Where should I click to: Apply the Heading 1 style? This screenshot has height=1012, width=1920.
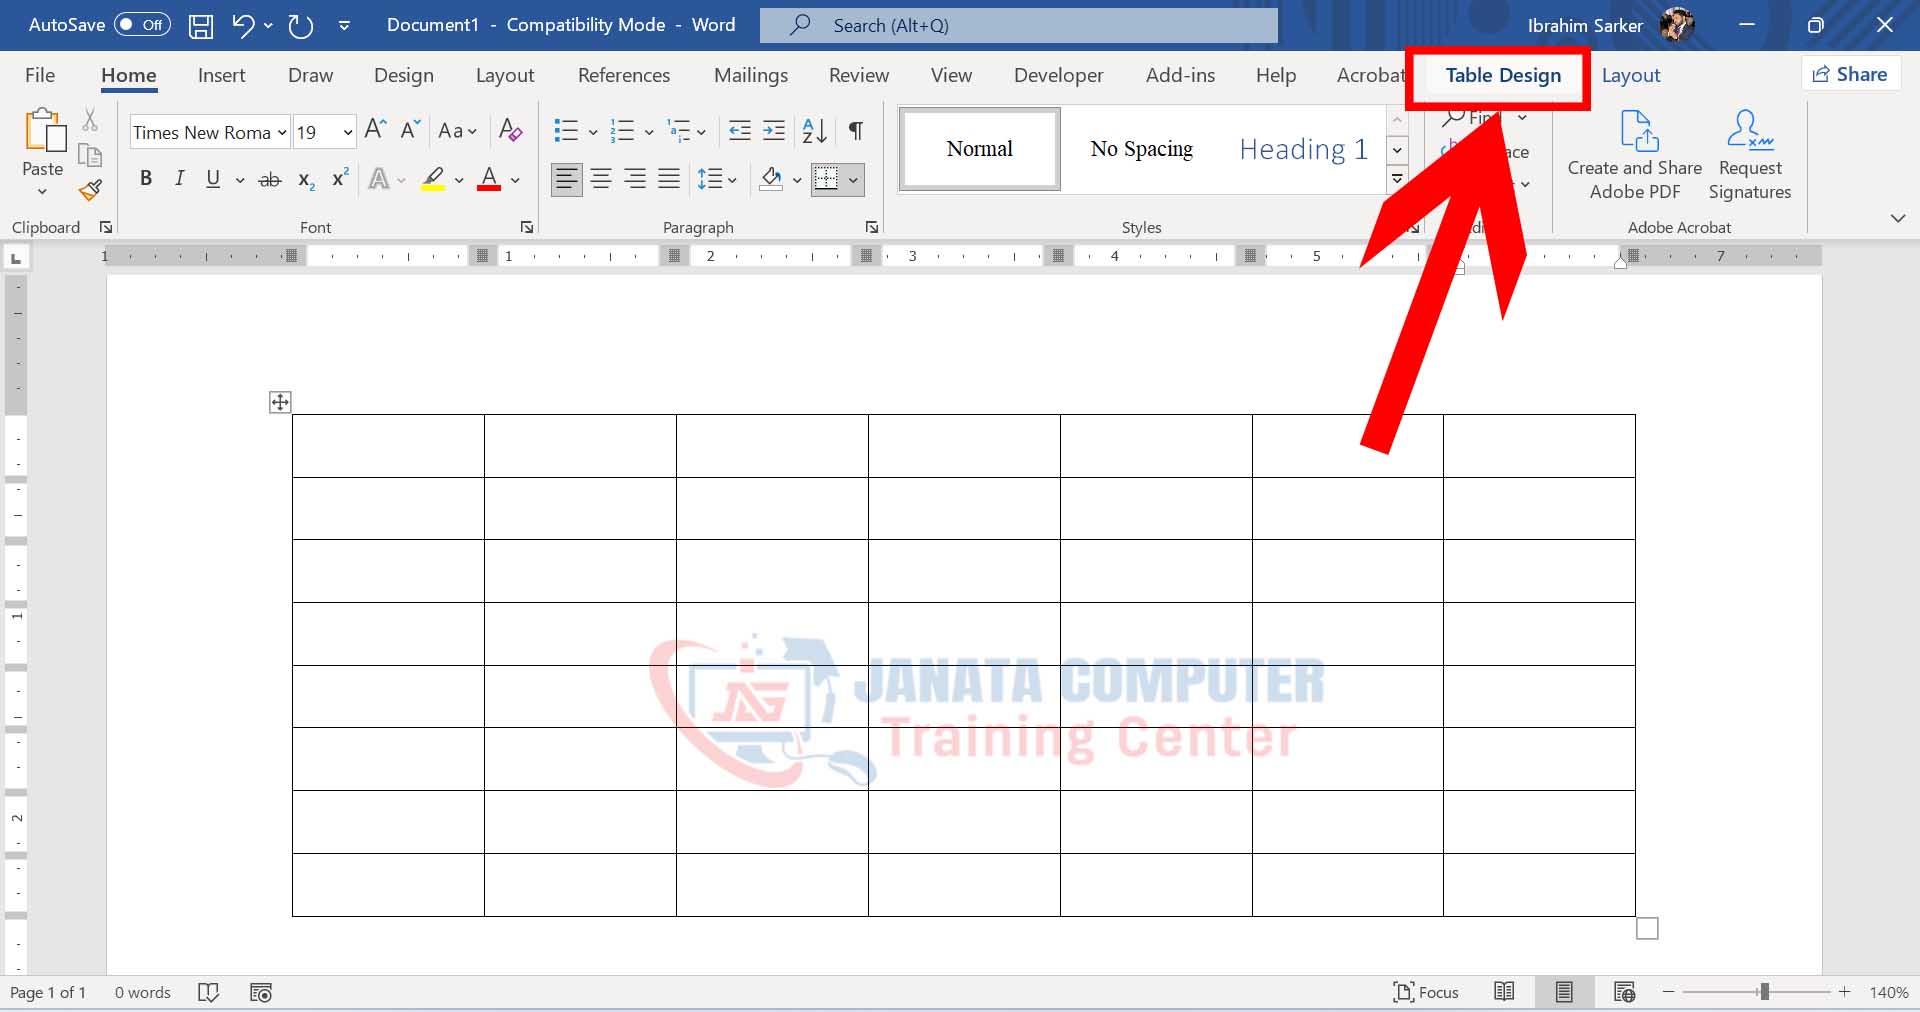click(x=1302, y=149)
